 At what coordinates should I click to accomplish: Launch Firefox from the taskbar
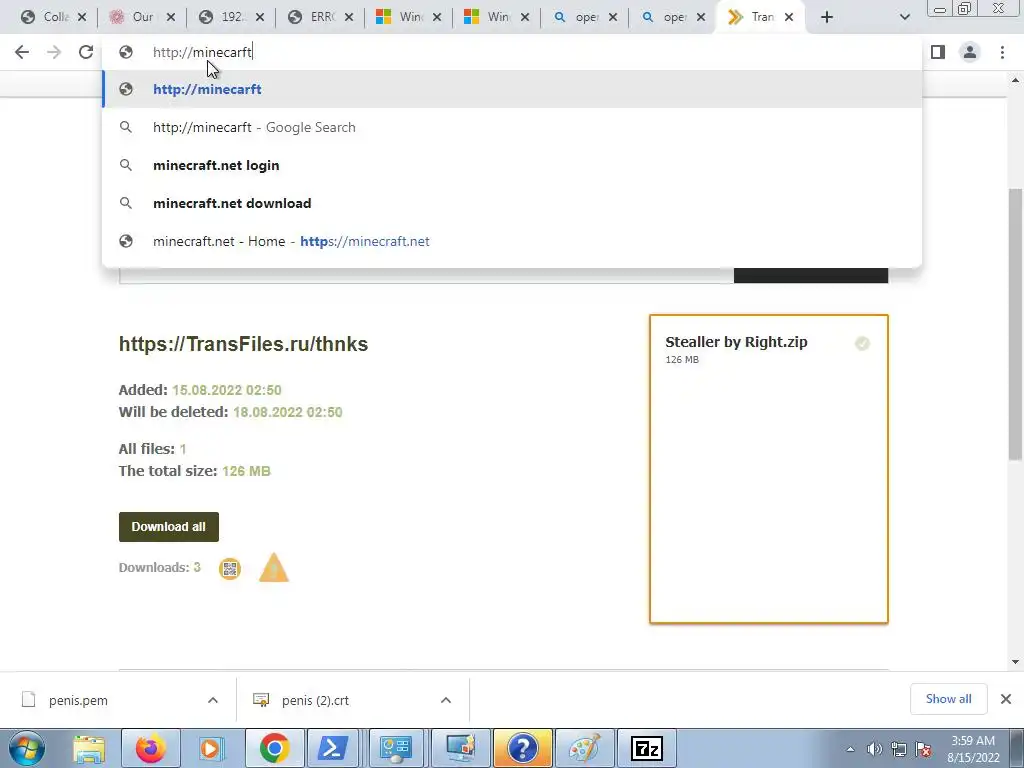(150, 748)
